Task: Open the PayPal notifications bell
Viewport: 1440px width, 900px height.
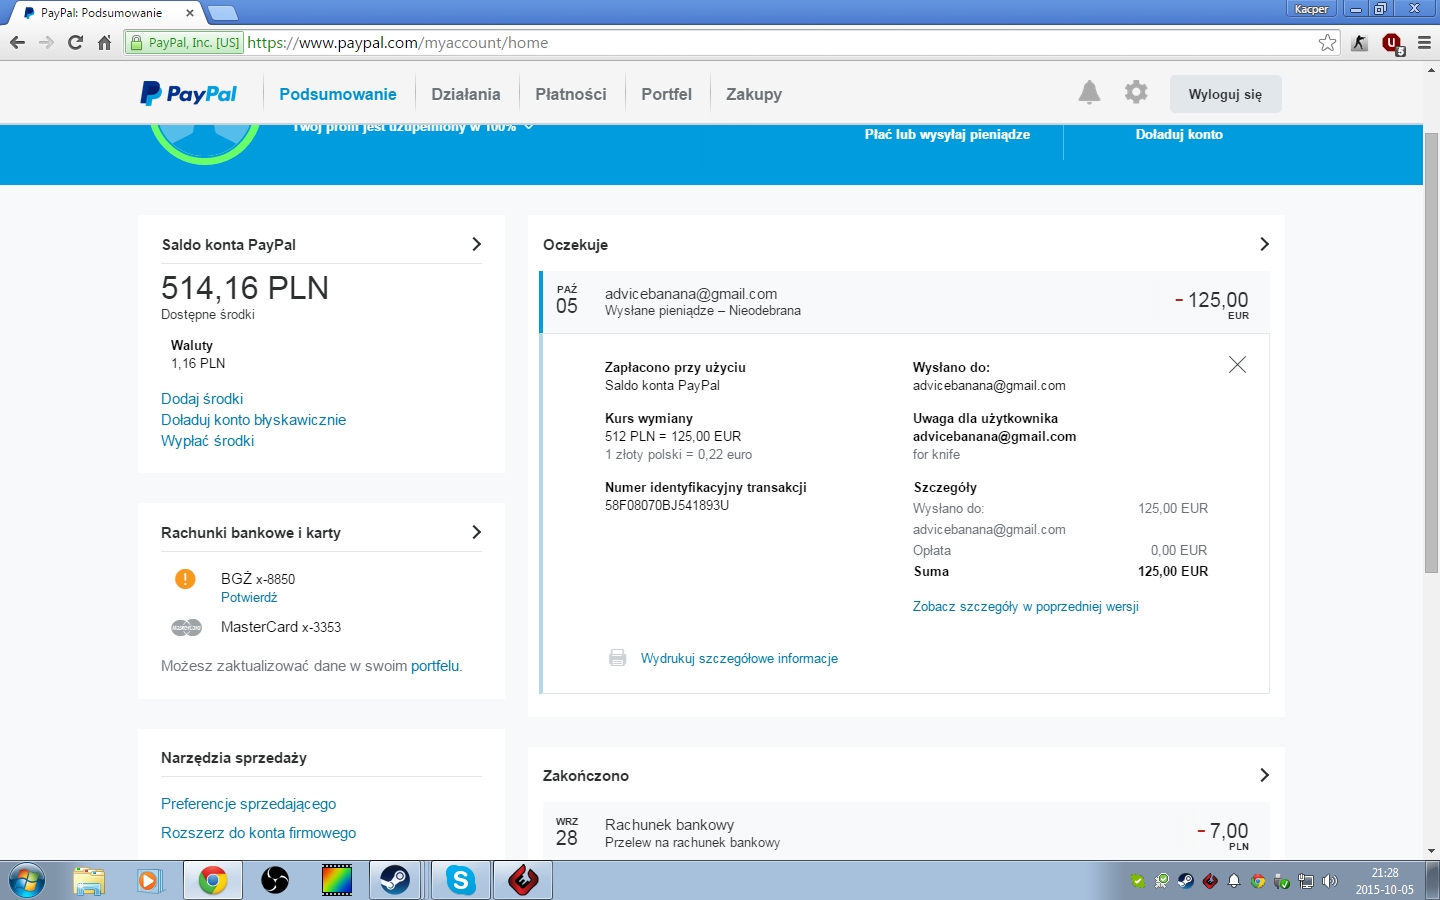Action: click(x=1089, y=93)
